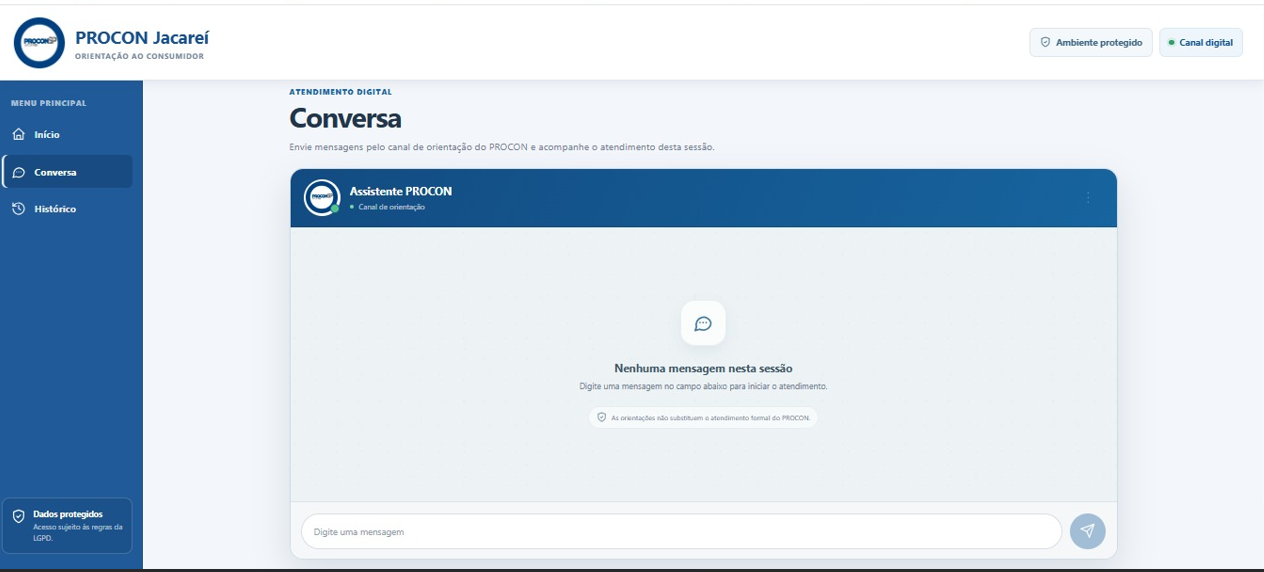Click the PROCON Jacareí title text
1264x572 pixels.
click(x=142, y=38)
